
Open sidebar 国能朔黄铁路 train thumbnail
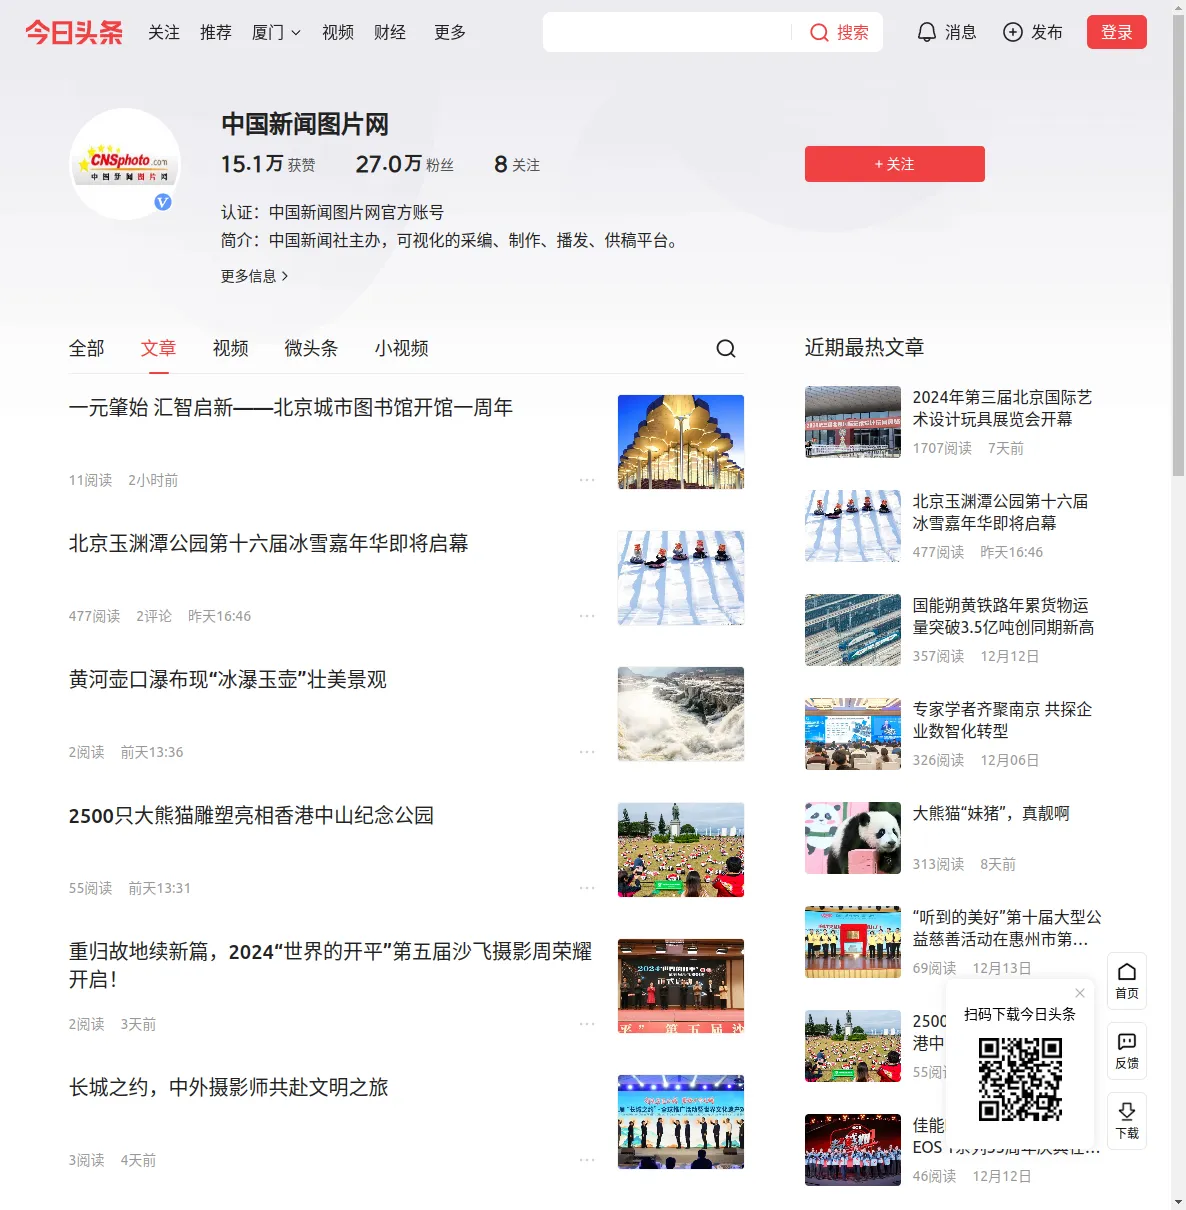click(853, 630)
